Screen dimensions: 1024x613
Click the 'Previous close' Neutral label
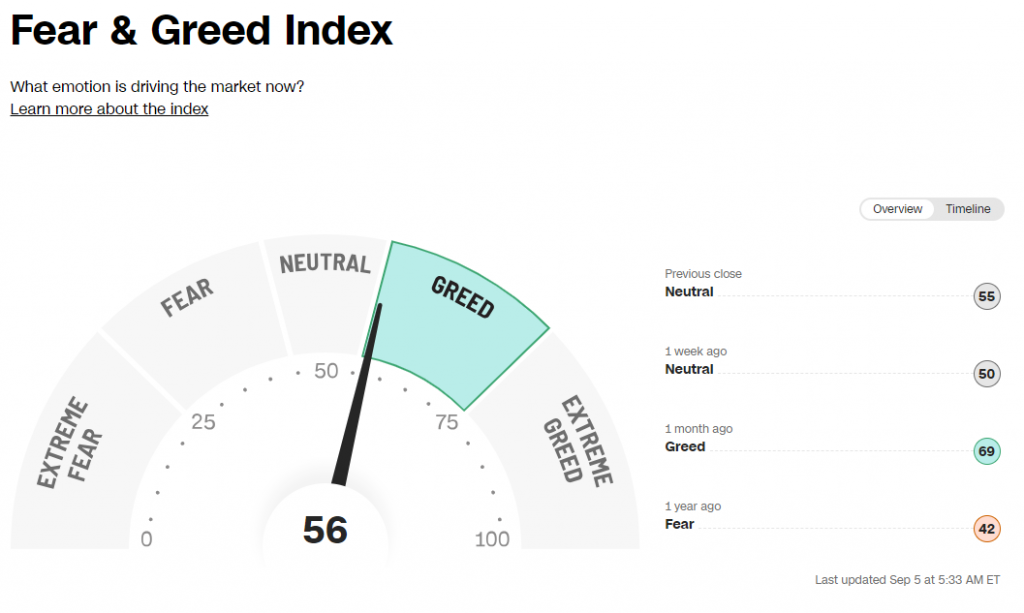click(x=689, y=292)
